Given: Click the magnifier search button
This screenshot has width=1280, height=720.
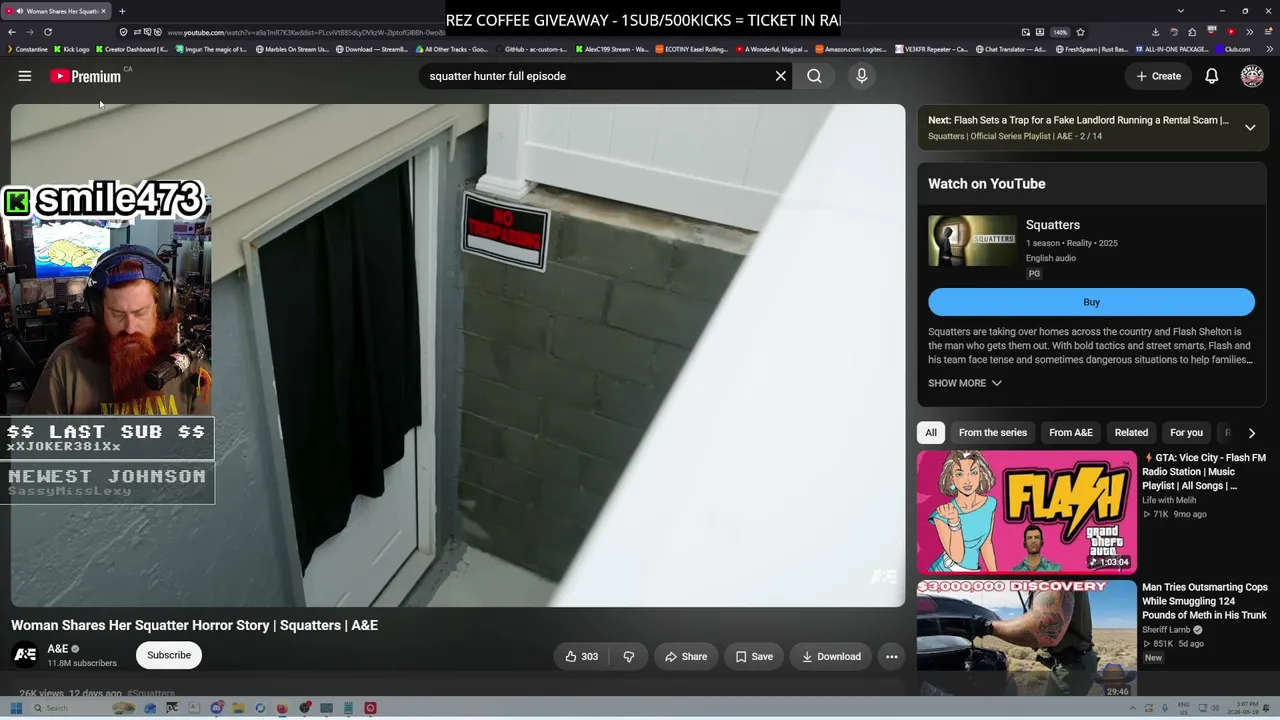Looking at the screenshot, I should (x=814, y=76).
